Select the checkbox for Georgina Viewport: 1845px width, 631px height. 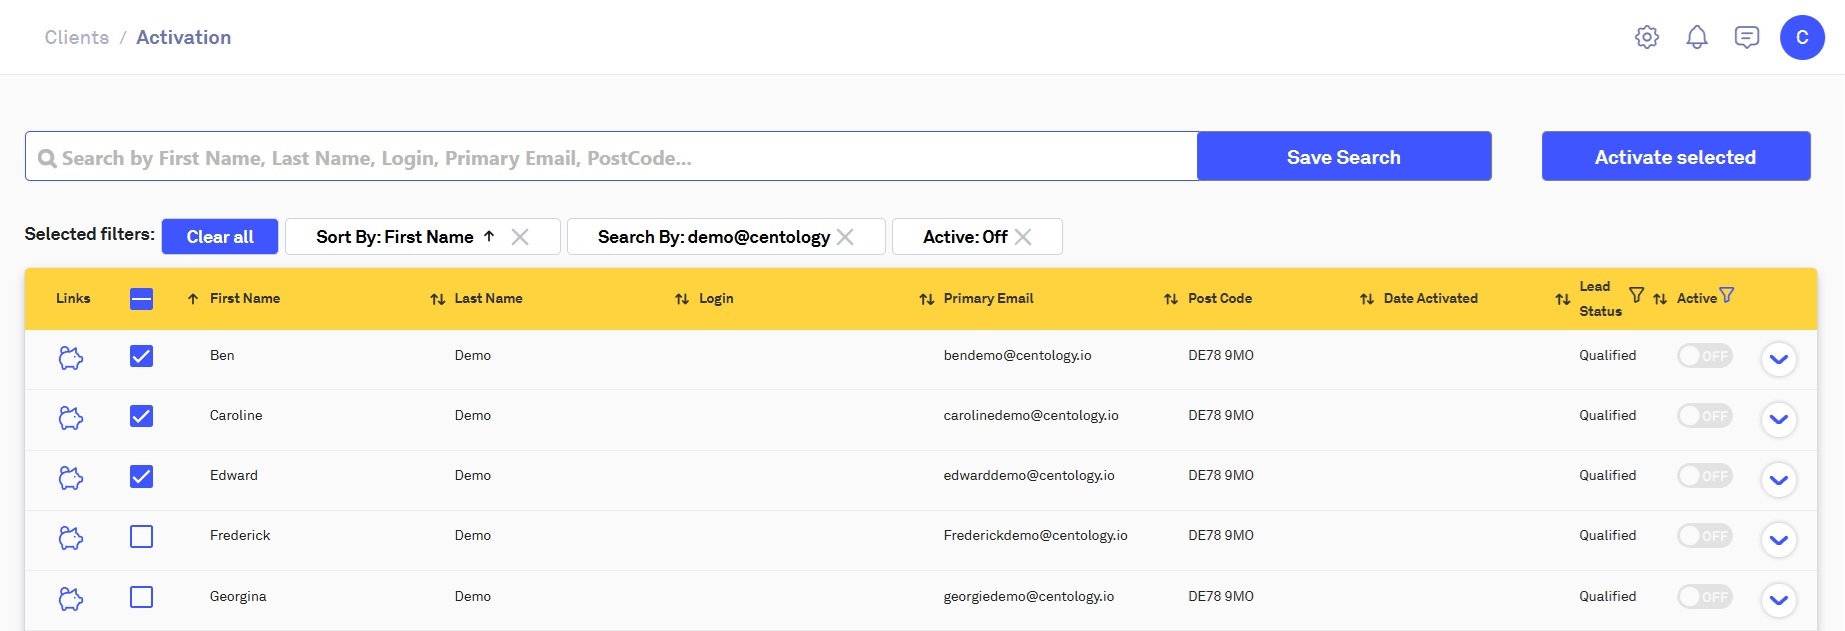tap(142, 597)
